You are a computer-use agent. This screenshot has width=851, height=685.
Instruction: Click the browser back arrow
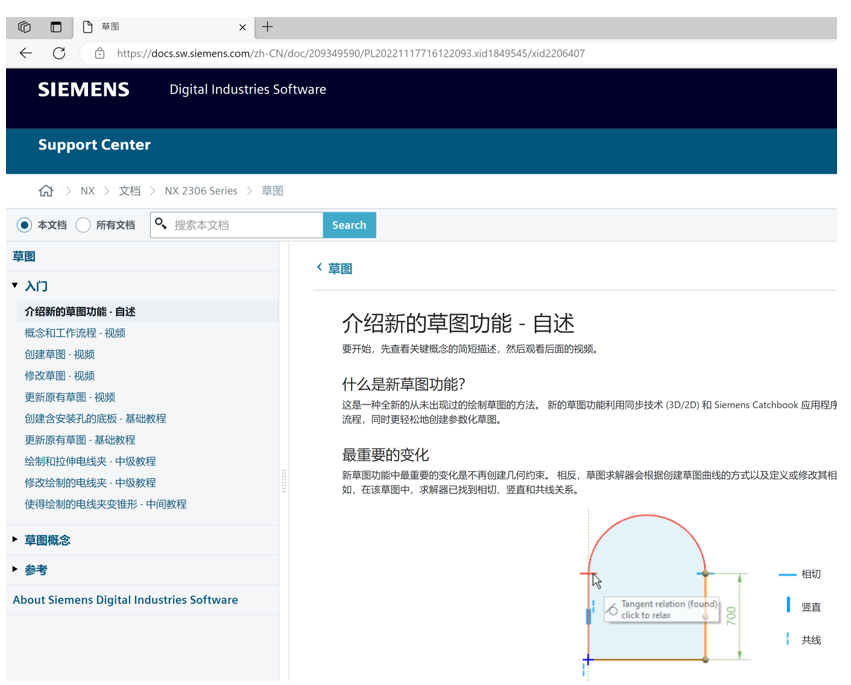pyautogui.click(x=26, y=53)
